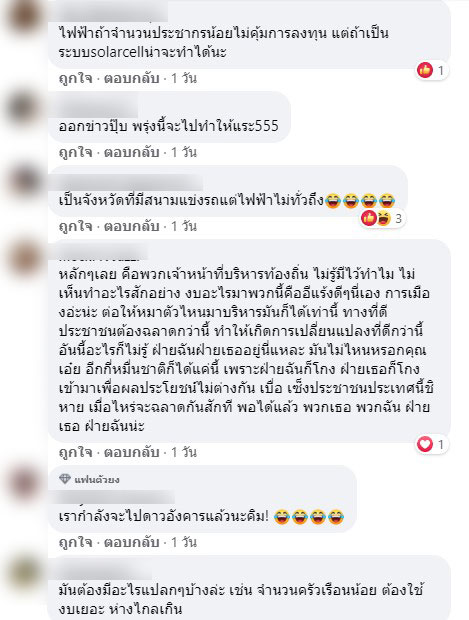Open avatar of the Mars comment author
469x620 pixels.
click(x=23, y=482)
